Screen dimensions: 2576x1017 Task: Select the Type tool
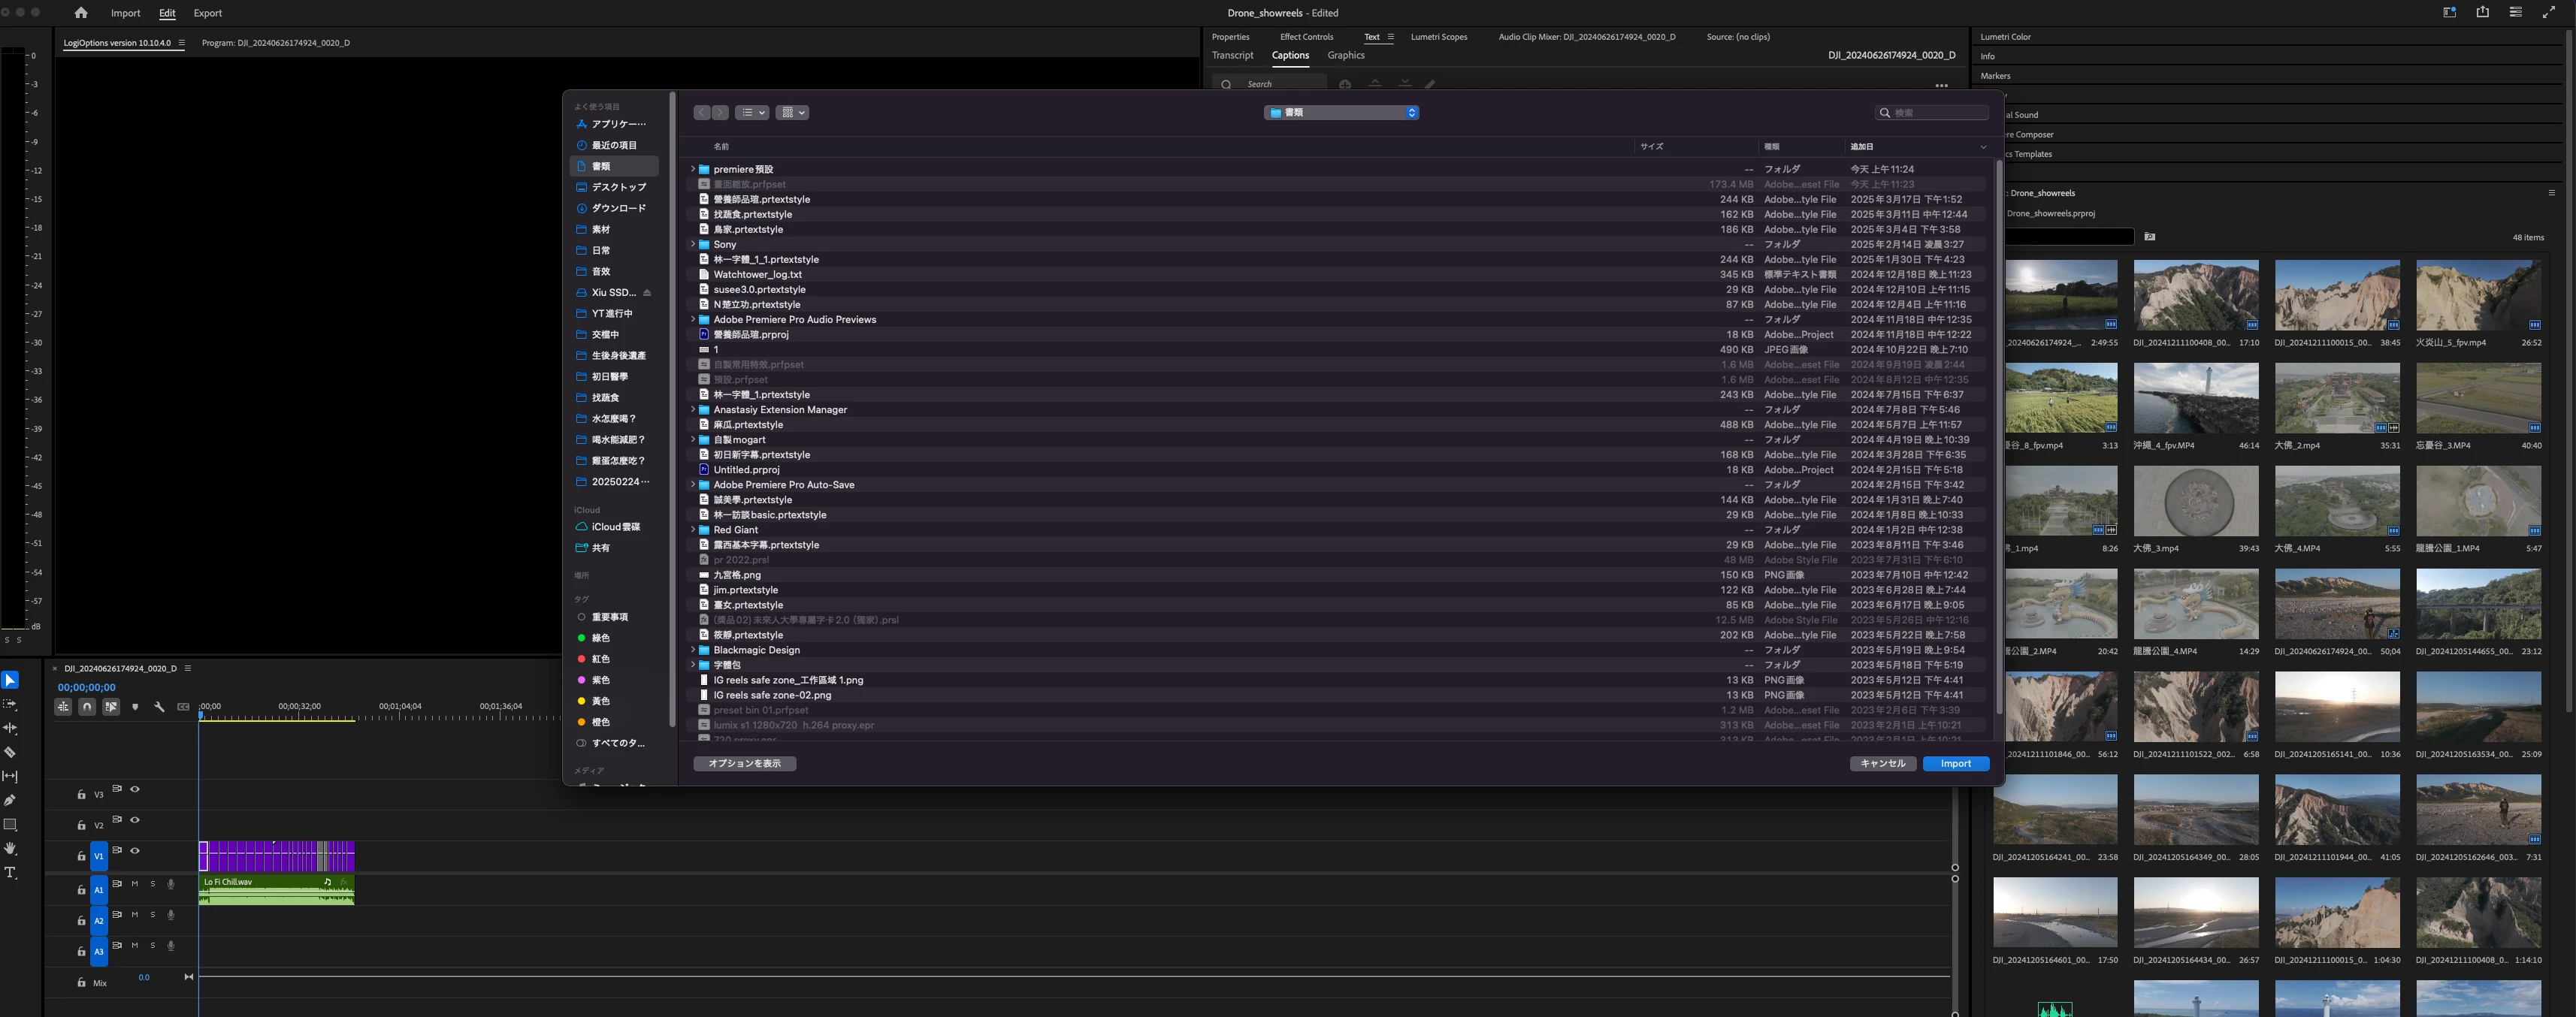click(x=10, y=873)
